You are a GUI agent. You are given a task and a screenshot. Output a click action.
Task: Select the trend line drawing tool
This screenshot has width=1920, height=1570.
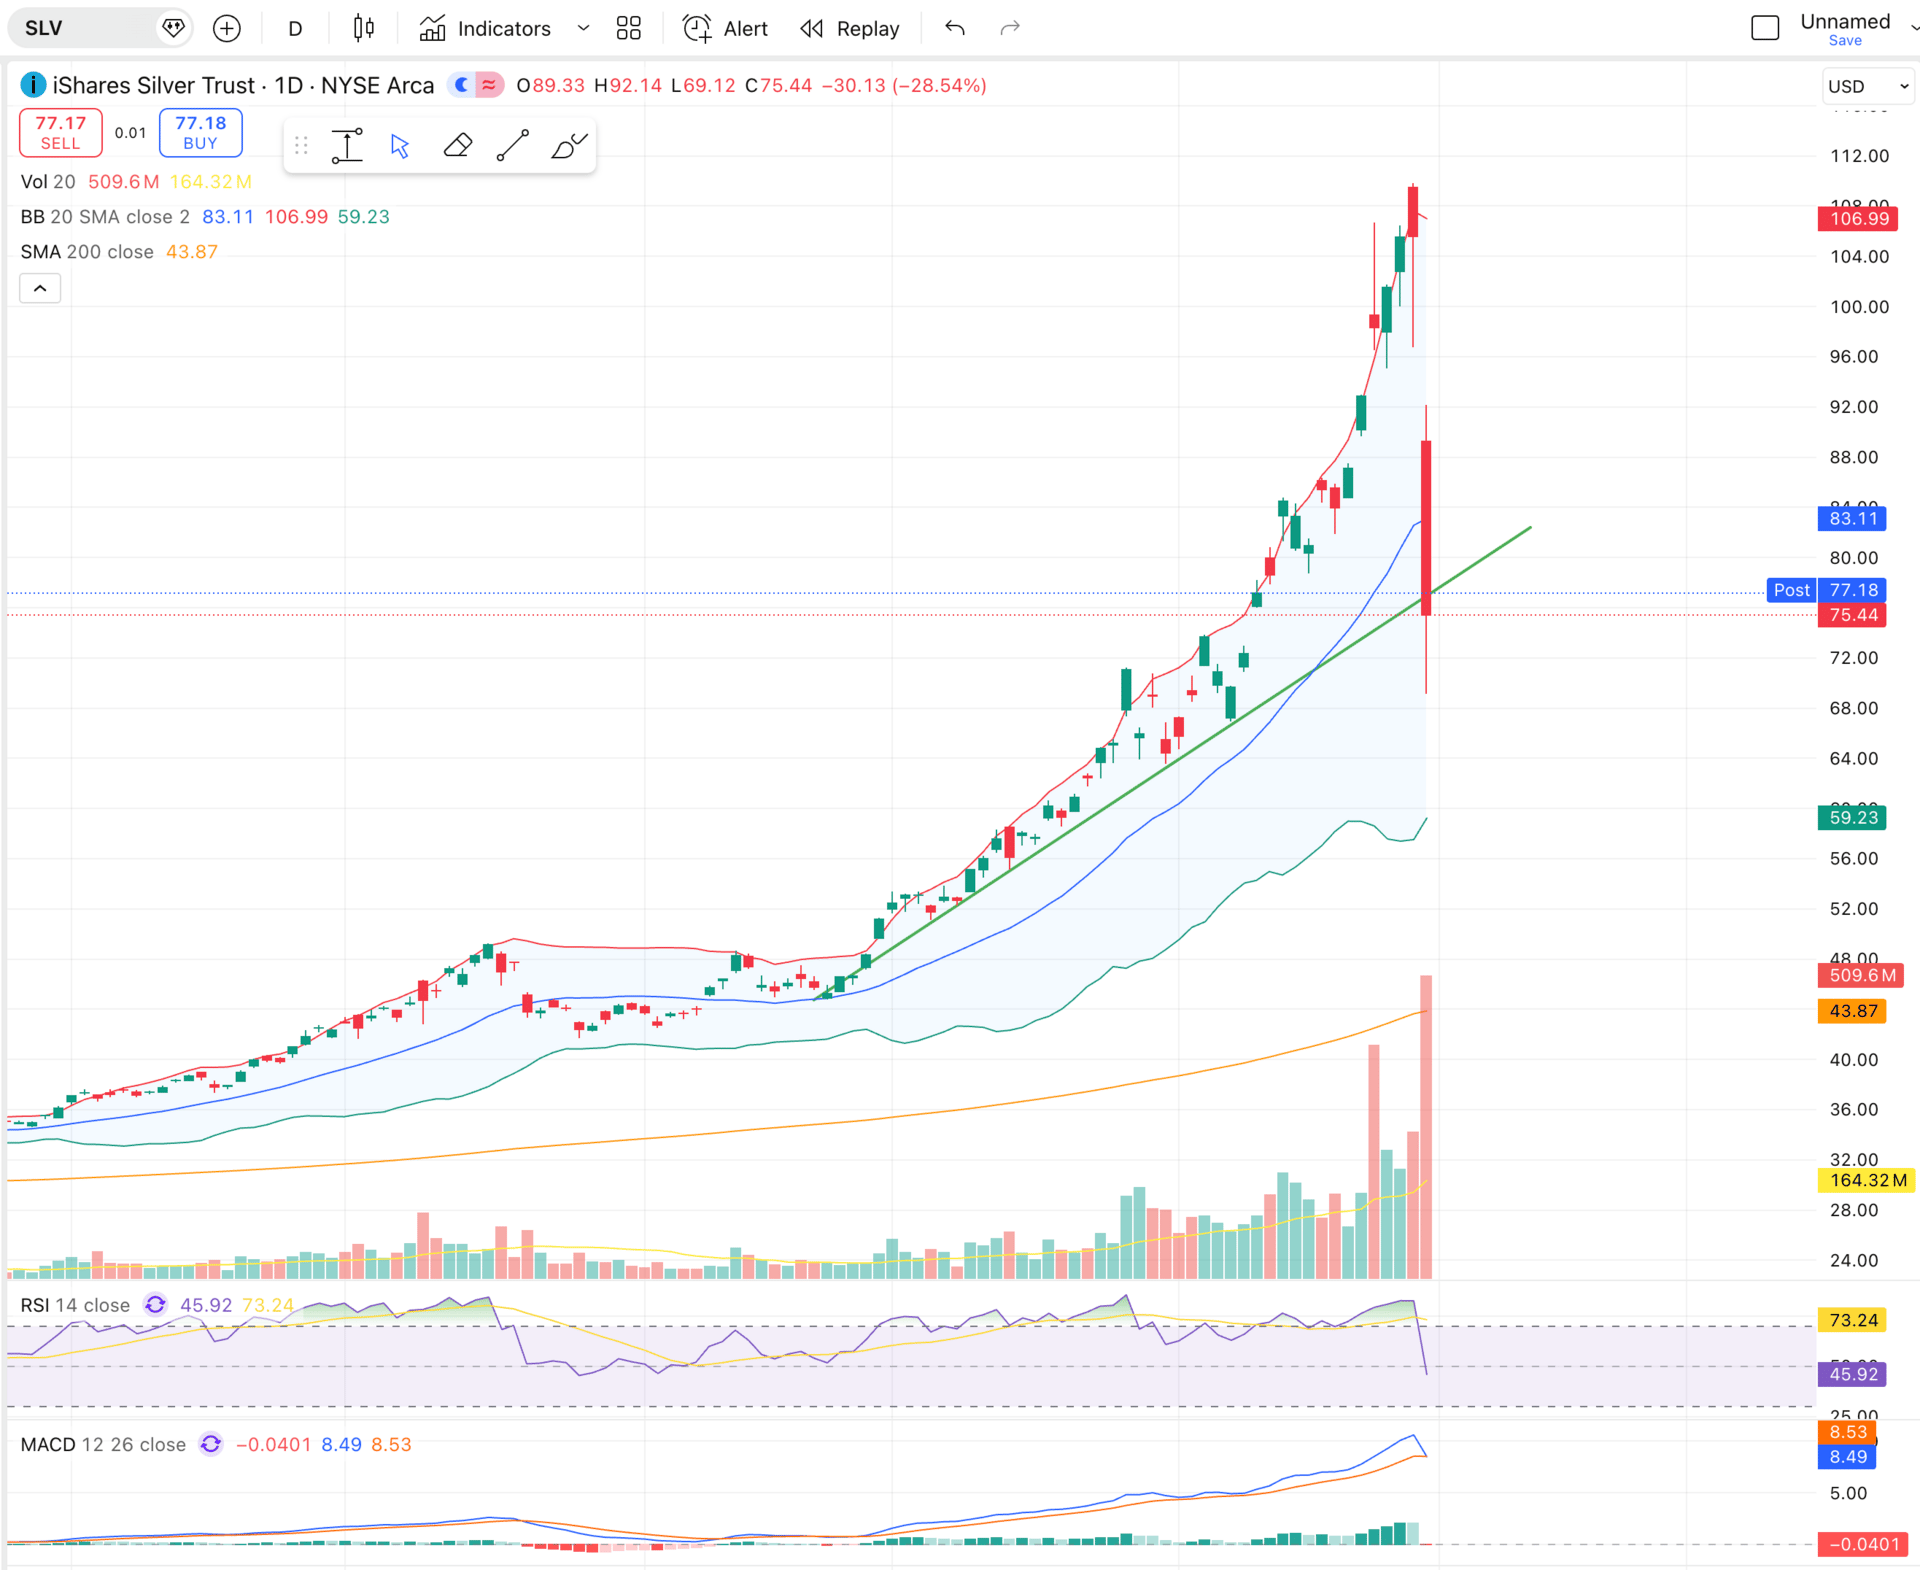(x=513, y=146)
